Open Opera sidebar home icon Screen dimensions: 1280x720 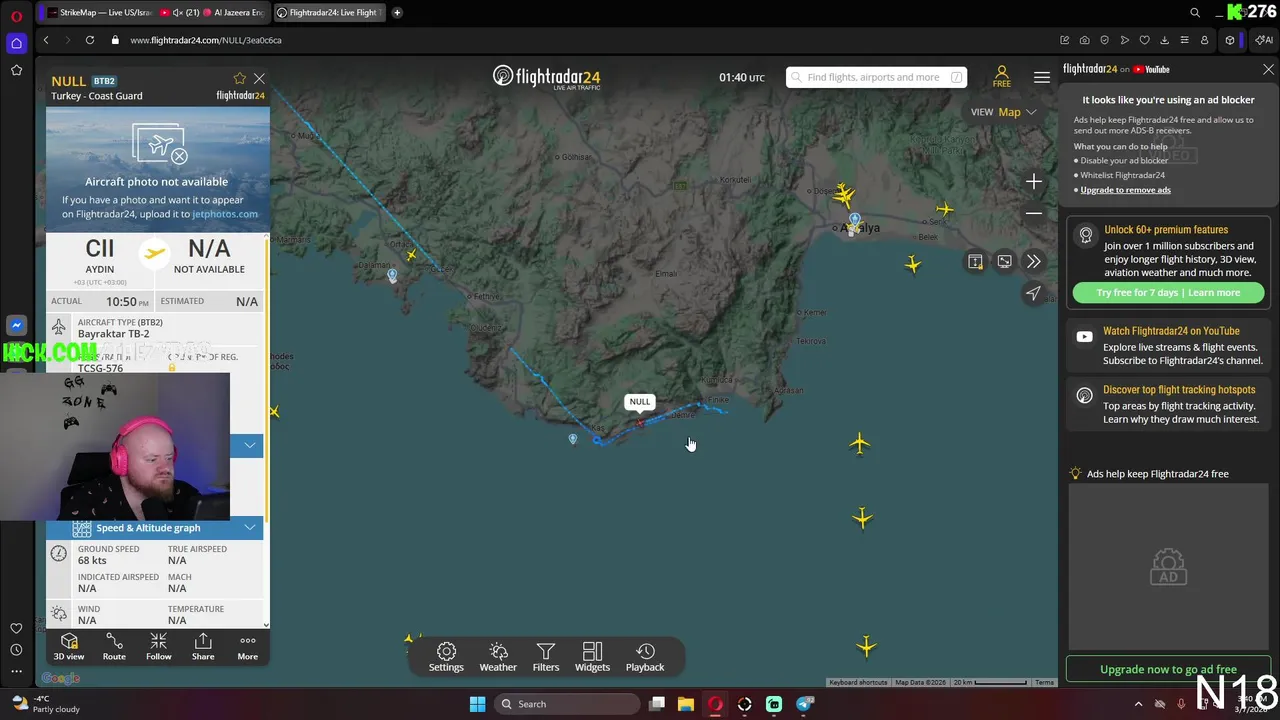[16, 43]
